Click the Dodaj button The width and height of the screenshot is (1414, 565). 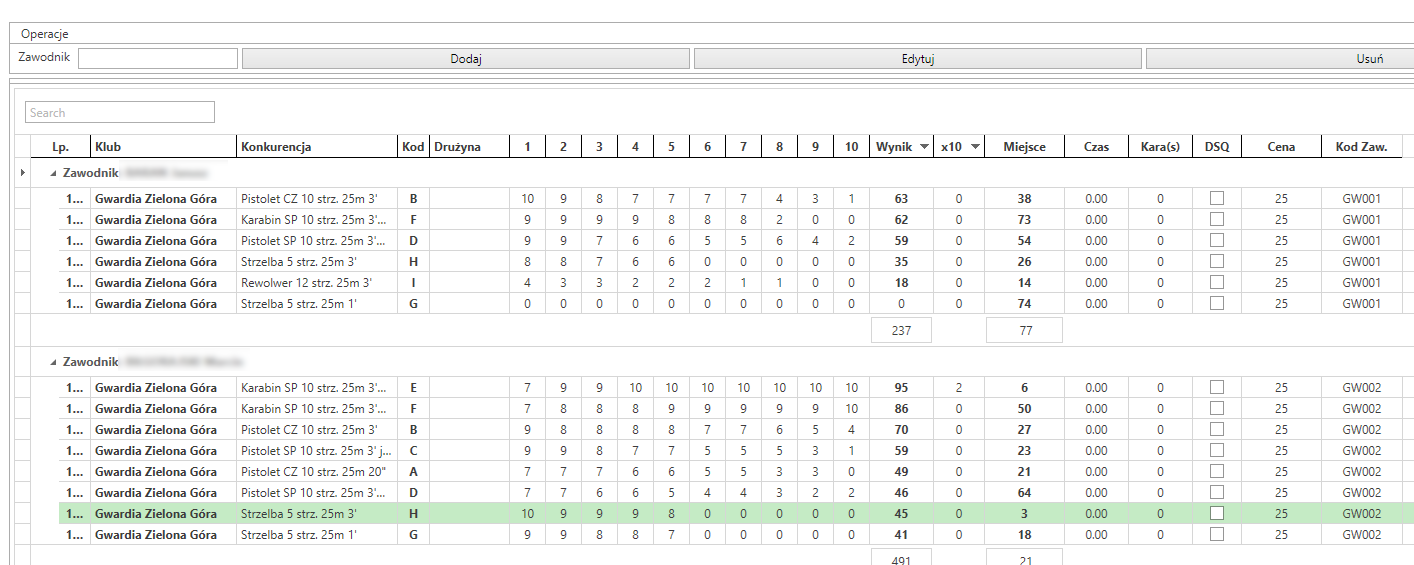[466, 59]
